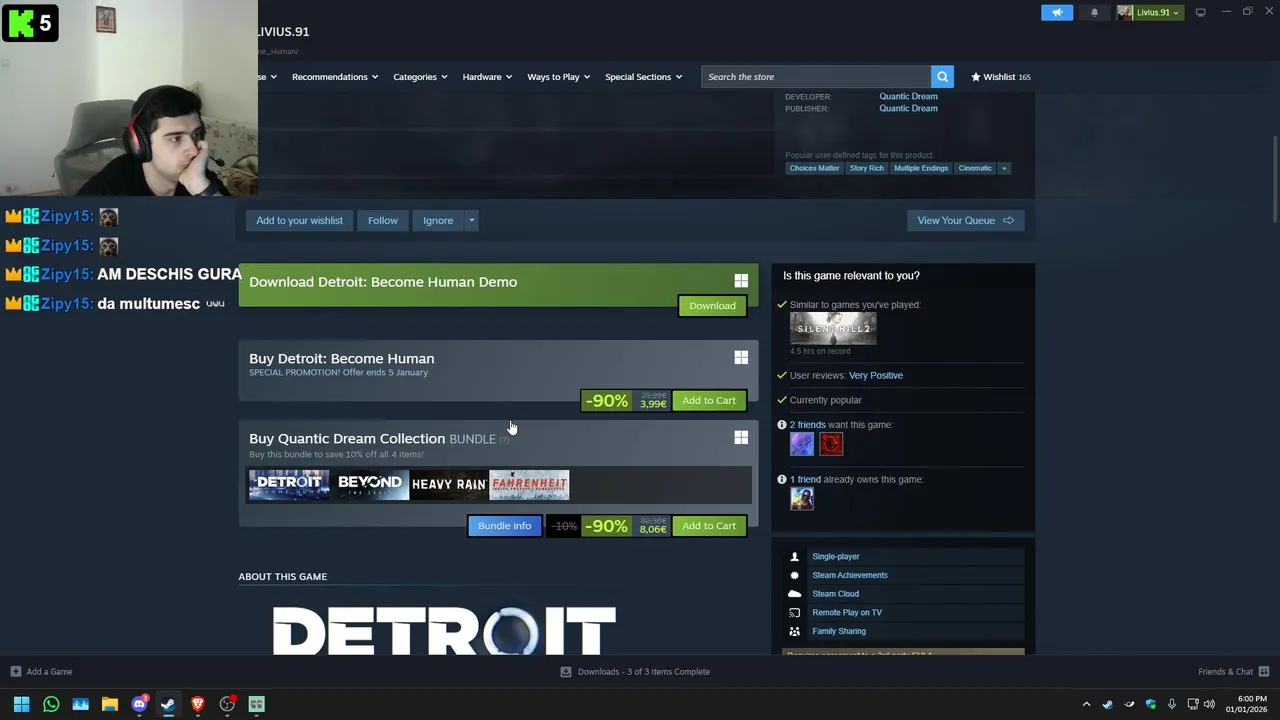Viewport: 1280px width, 720px height.
Task: Click Windows icon on Buy Detroit row
Action: tap(741, 358)
